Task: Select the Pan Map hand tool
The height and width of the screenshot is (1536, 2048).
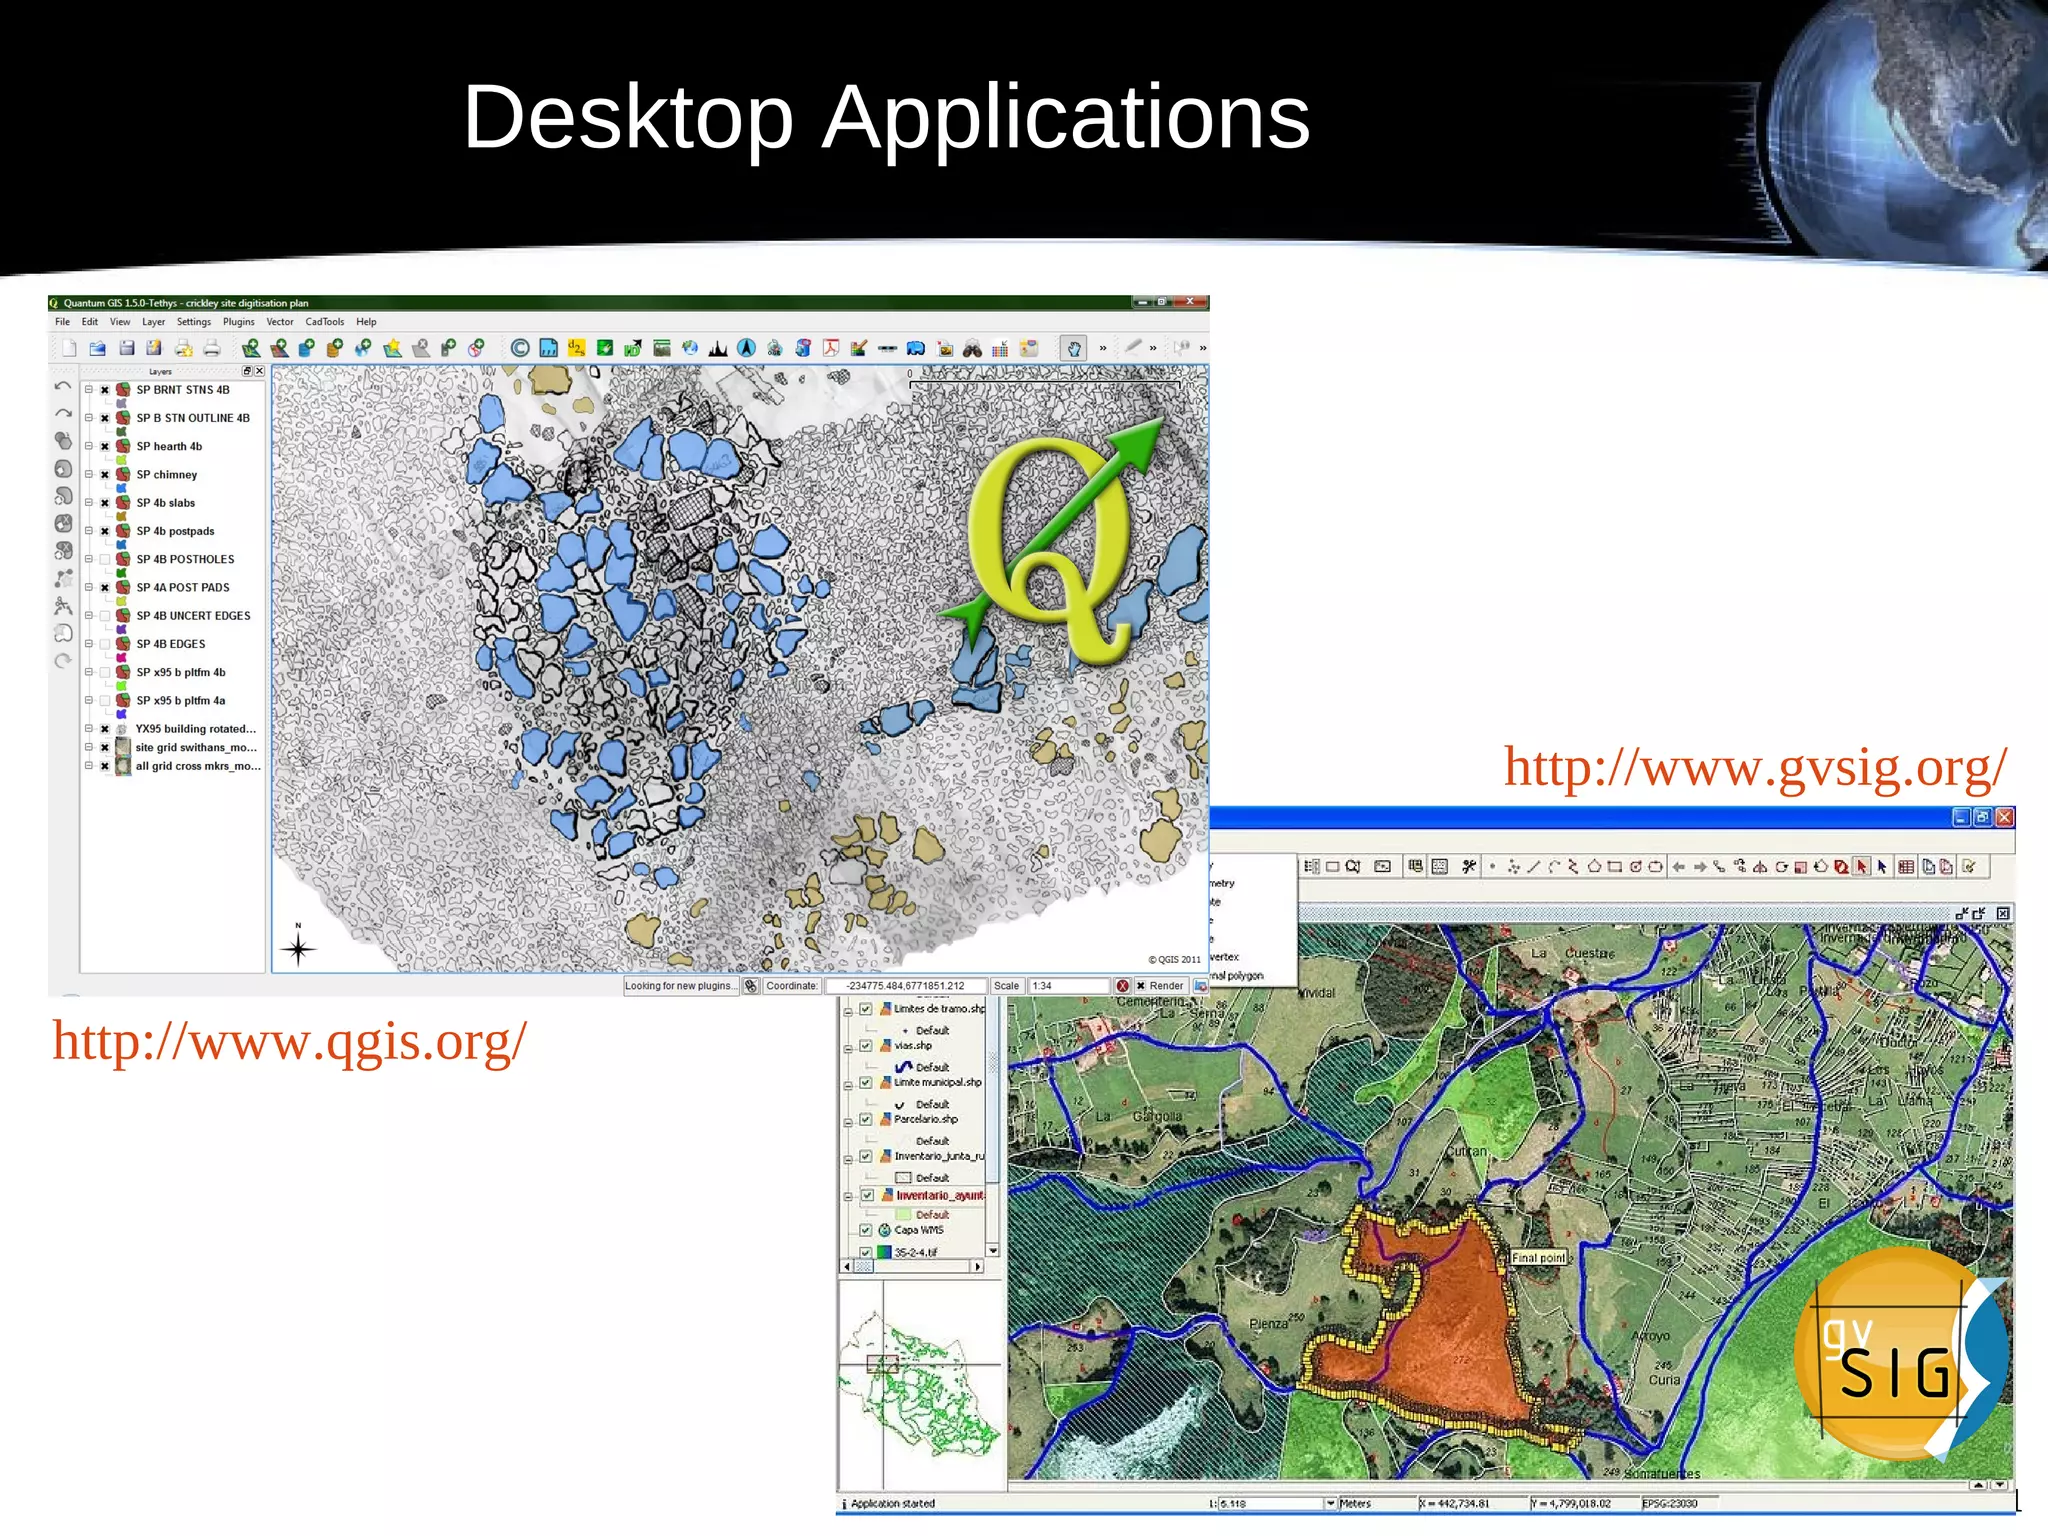Action: 1073,348
